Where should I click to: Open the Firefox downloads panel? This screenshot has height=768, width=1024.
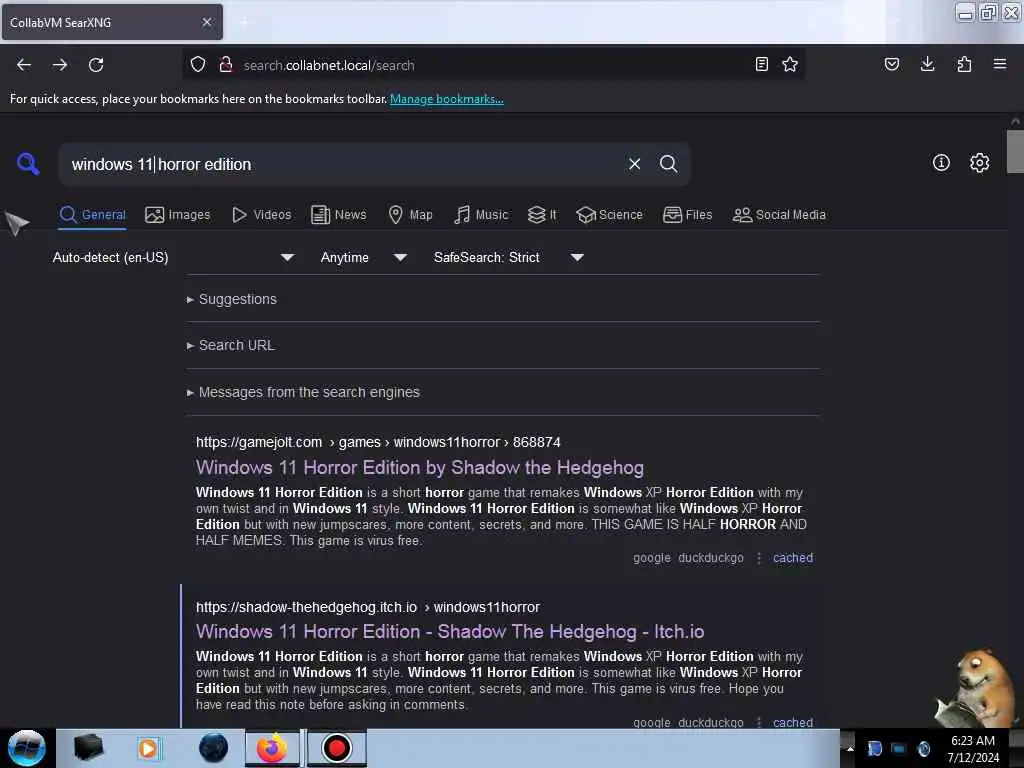927,64
